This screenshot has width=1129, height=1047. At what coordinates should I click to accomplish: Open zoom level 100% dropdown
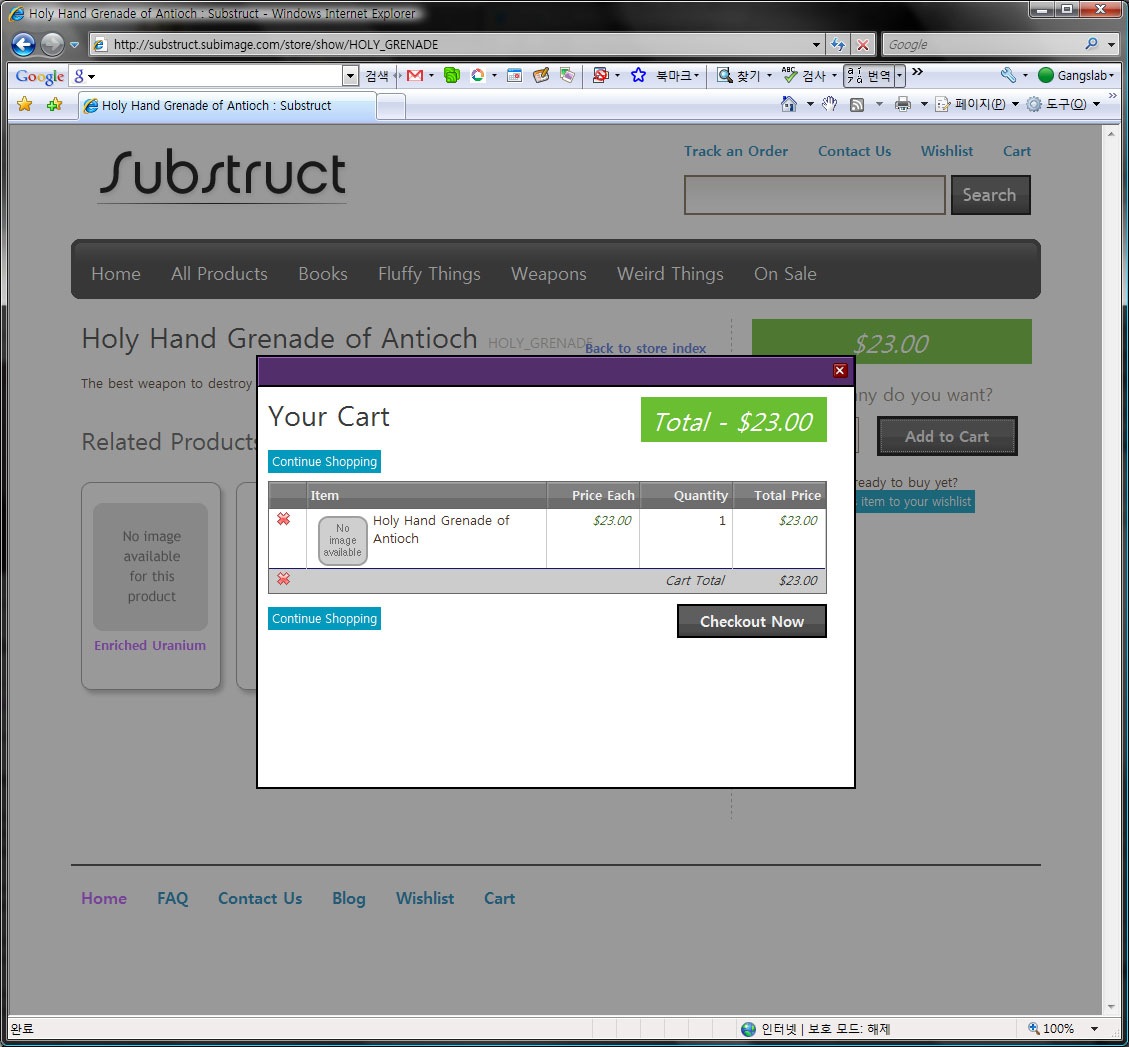click(x=1094, y=1029)
